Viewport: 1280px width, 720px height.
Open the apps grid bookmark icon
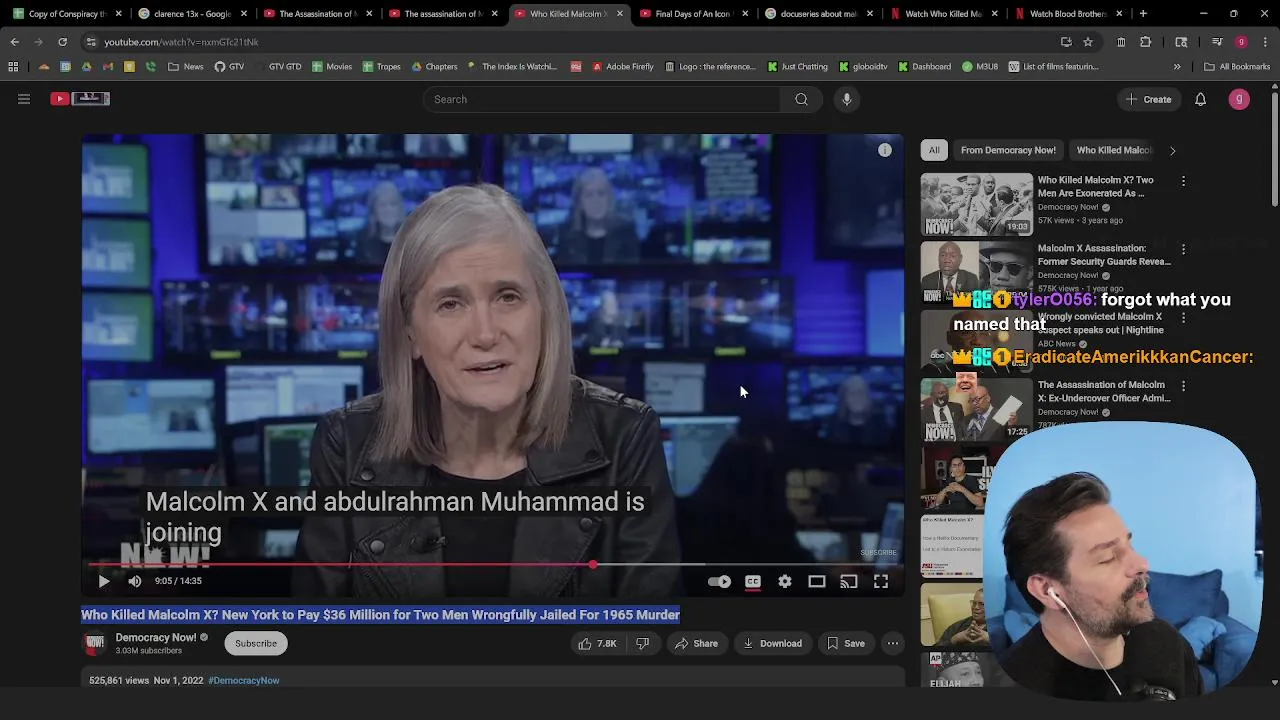tap(13, 67)
